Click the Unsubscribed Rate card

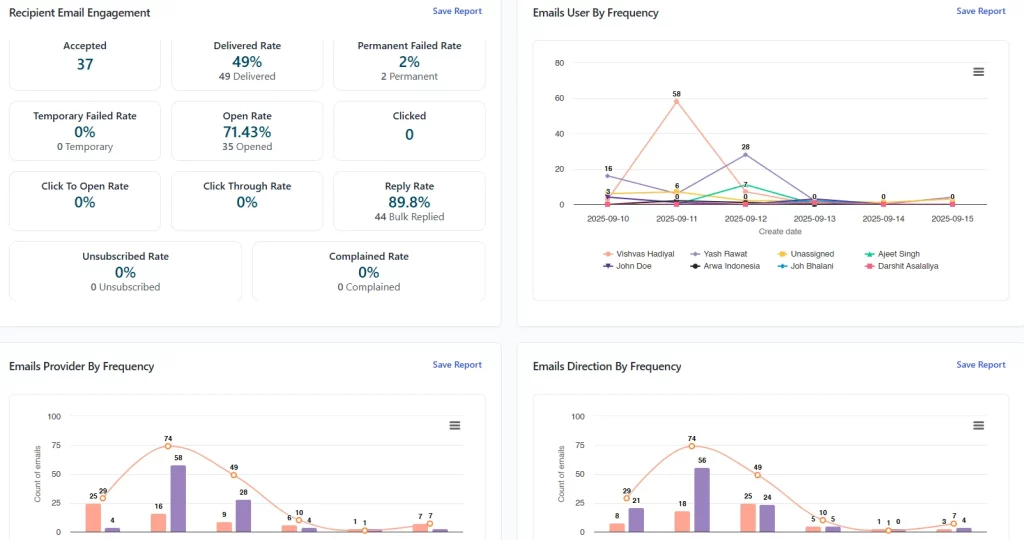pos(125,271)
